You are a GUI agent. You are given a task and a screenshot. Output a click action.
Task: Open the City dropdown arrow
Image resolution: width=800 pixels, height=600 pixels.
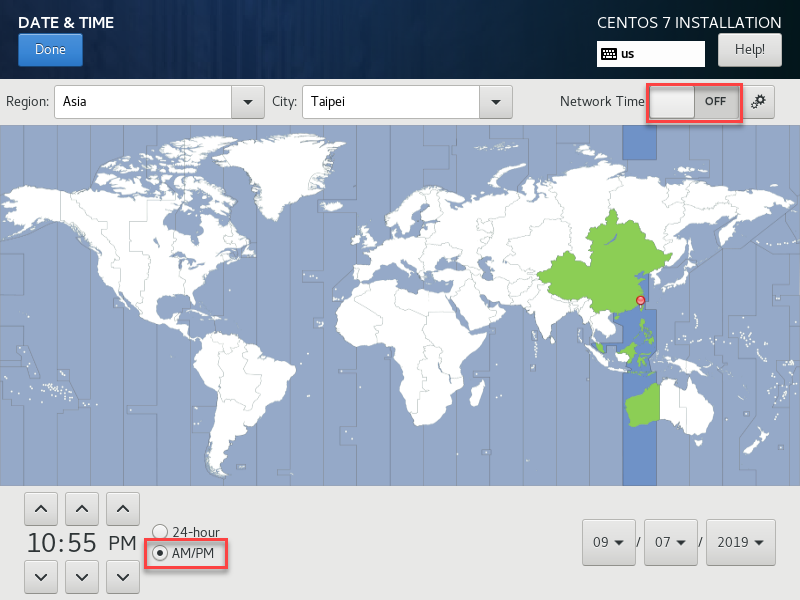(495, 102)
